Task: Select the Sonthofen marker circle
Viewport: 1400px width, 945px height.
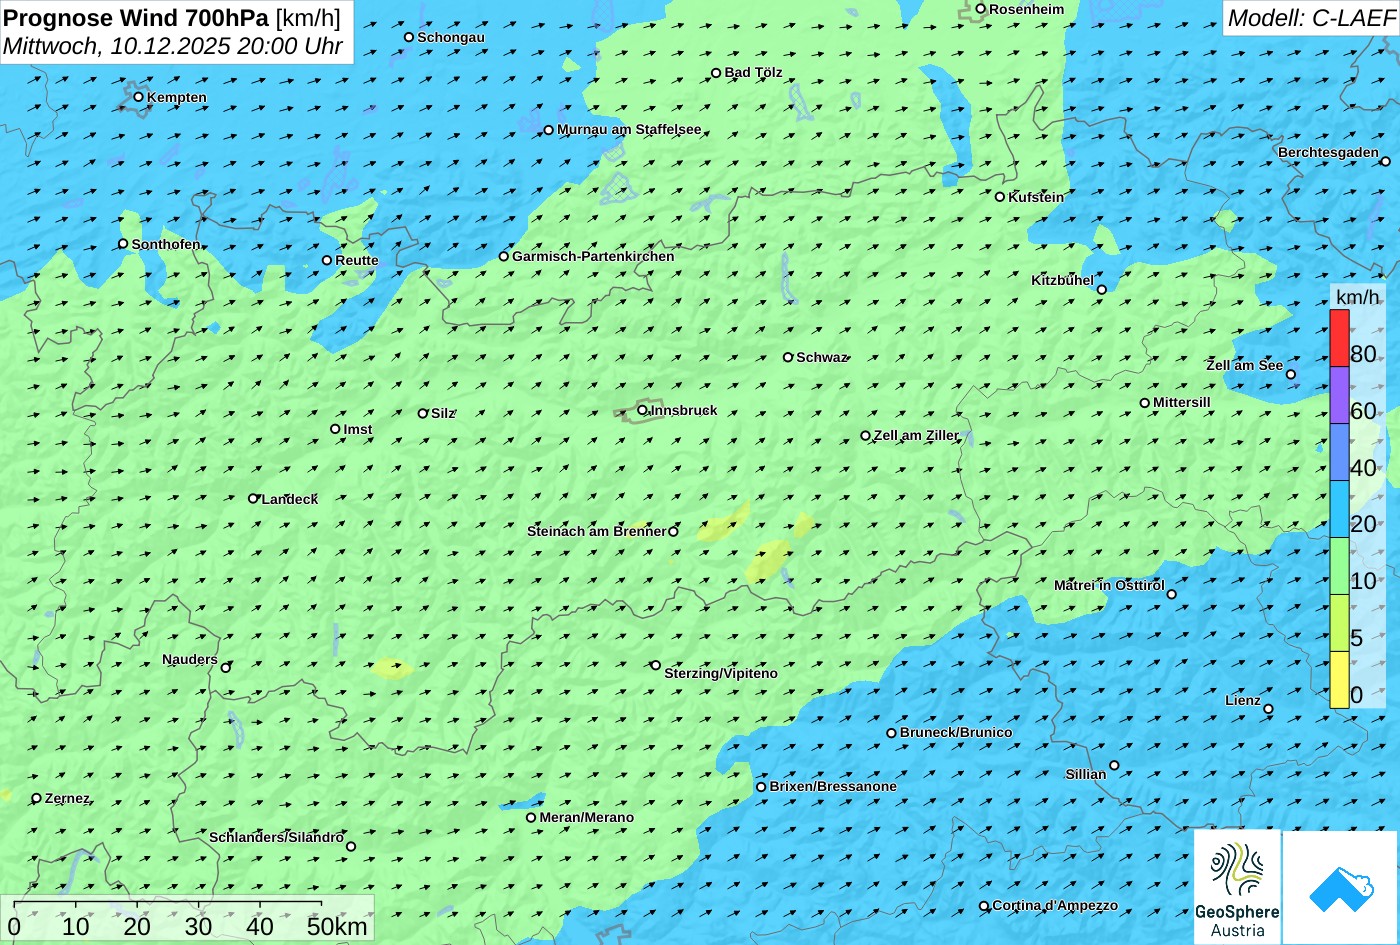Action: (123, 244)
